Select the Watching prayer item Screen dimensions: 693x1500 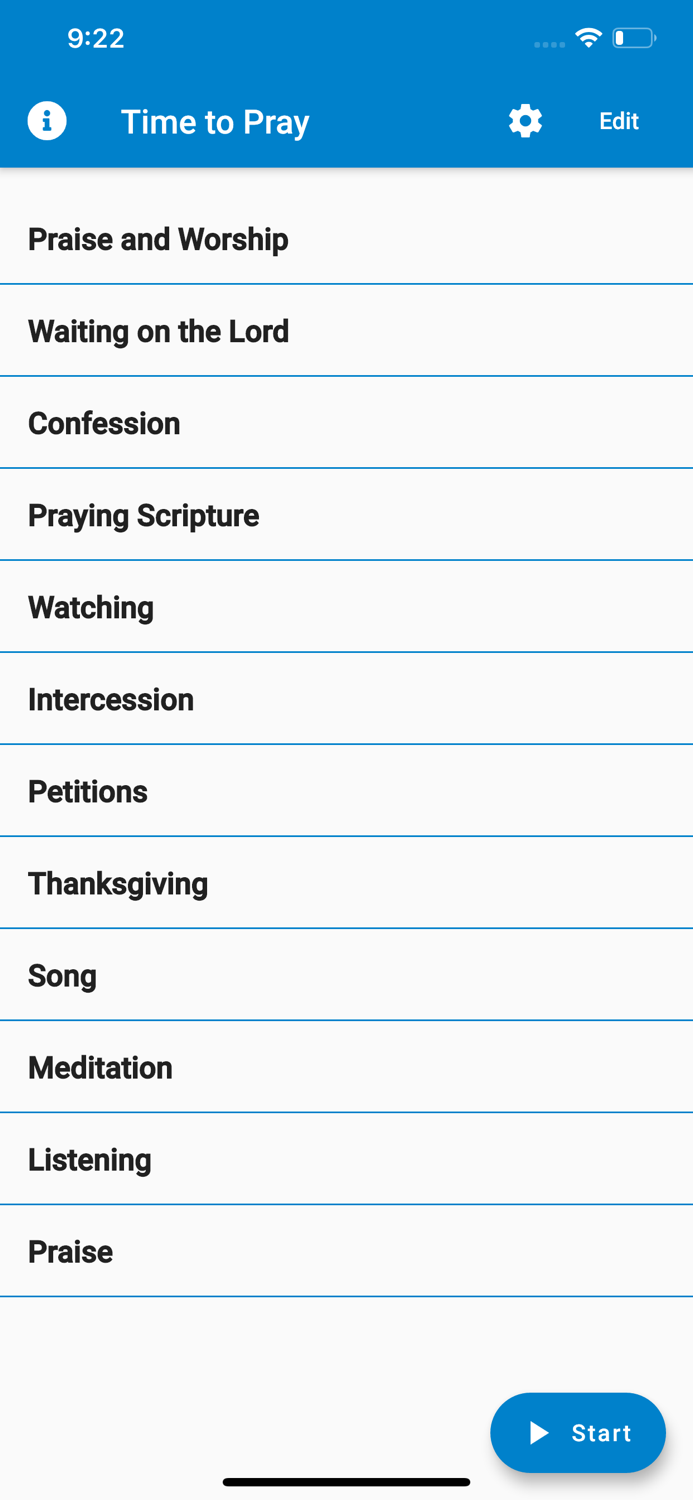[91, 607]
